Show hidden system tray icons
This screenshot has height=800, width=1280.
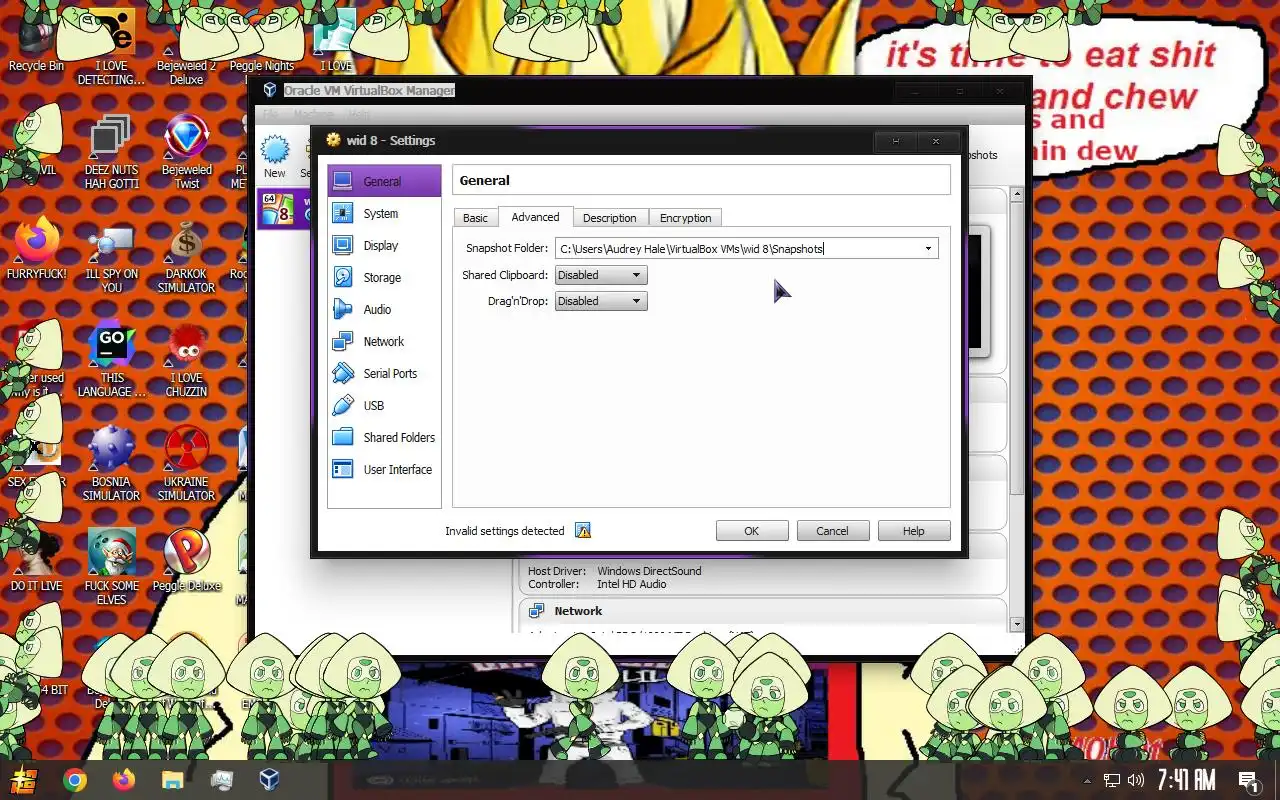pyautogui.click(x=1087, y=780)
